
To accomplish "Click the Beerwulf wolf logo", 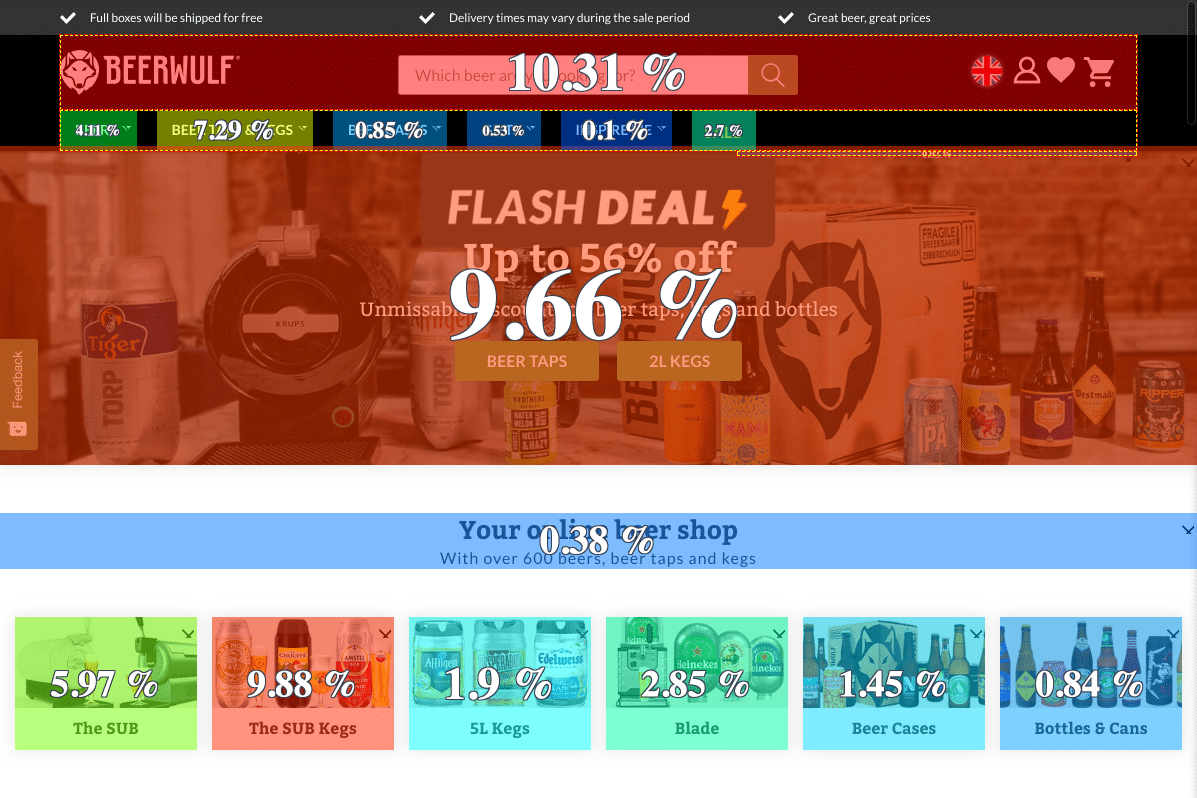I will point(79,72).
